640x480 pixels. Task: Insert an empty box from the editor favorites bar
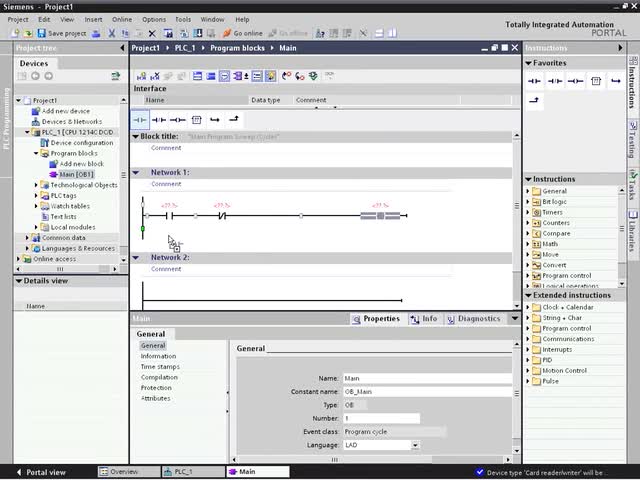(x=196, y=120)
